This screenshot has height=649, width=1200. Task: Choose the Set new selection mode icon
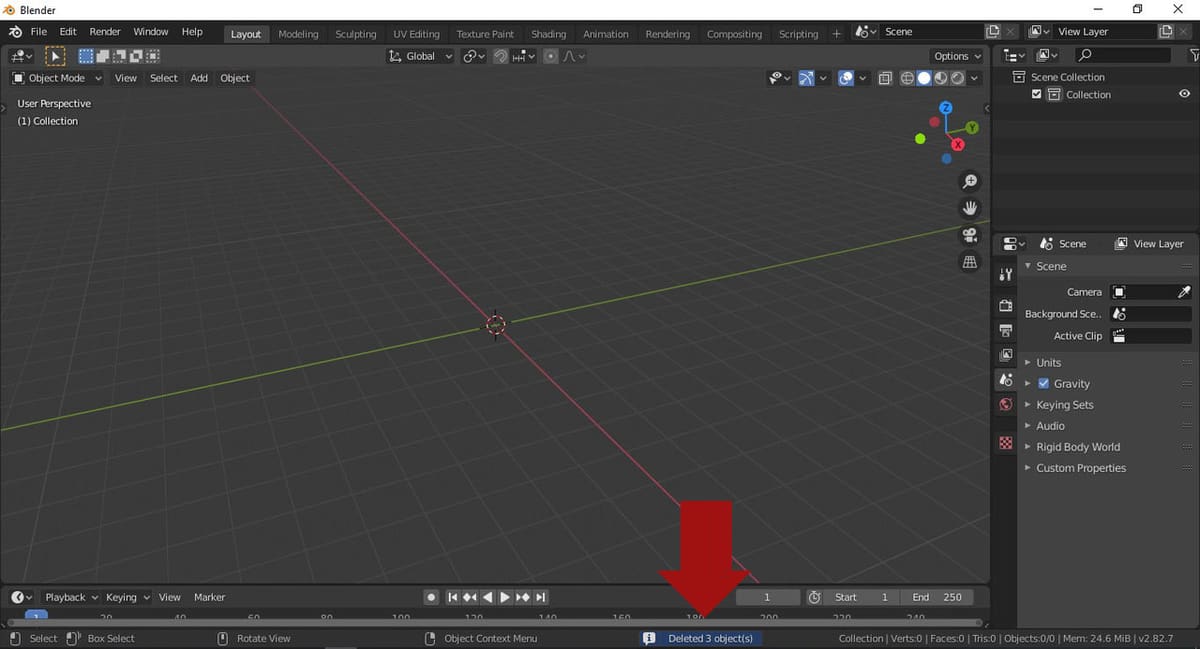86,56
